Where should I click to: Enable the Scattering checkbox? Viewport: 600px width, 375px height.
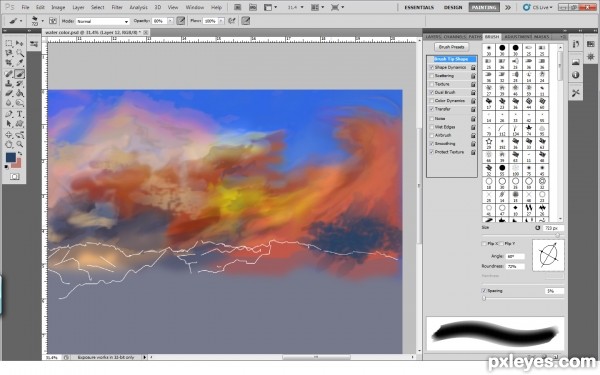(432, 76)
